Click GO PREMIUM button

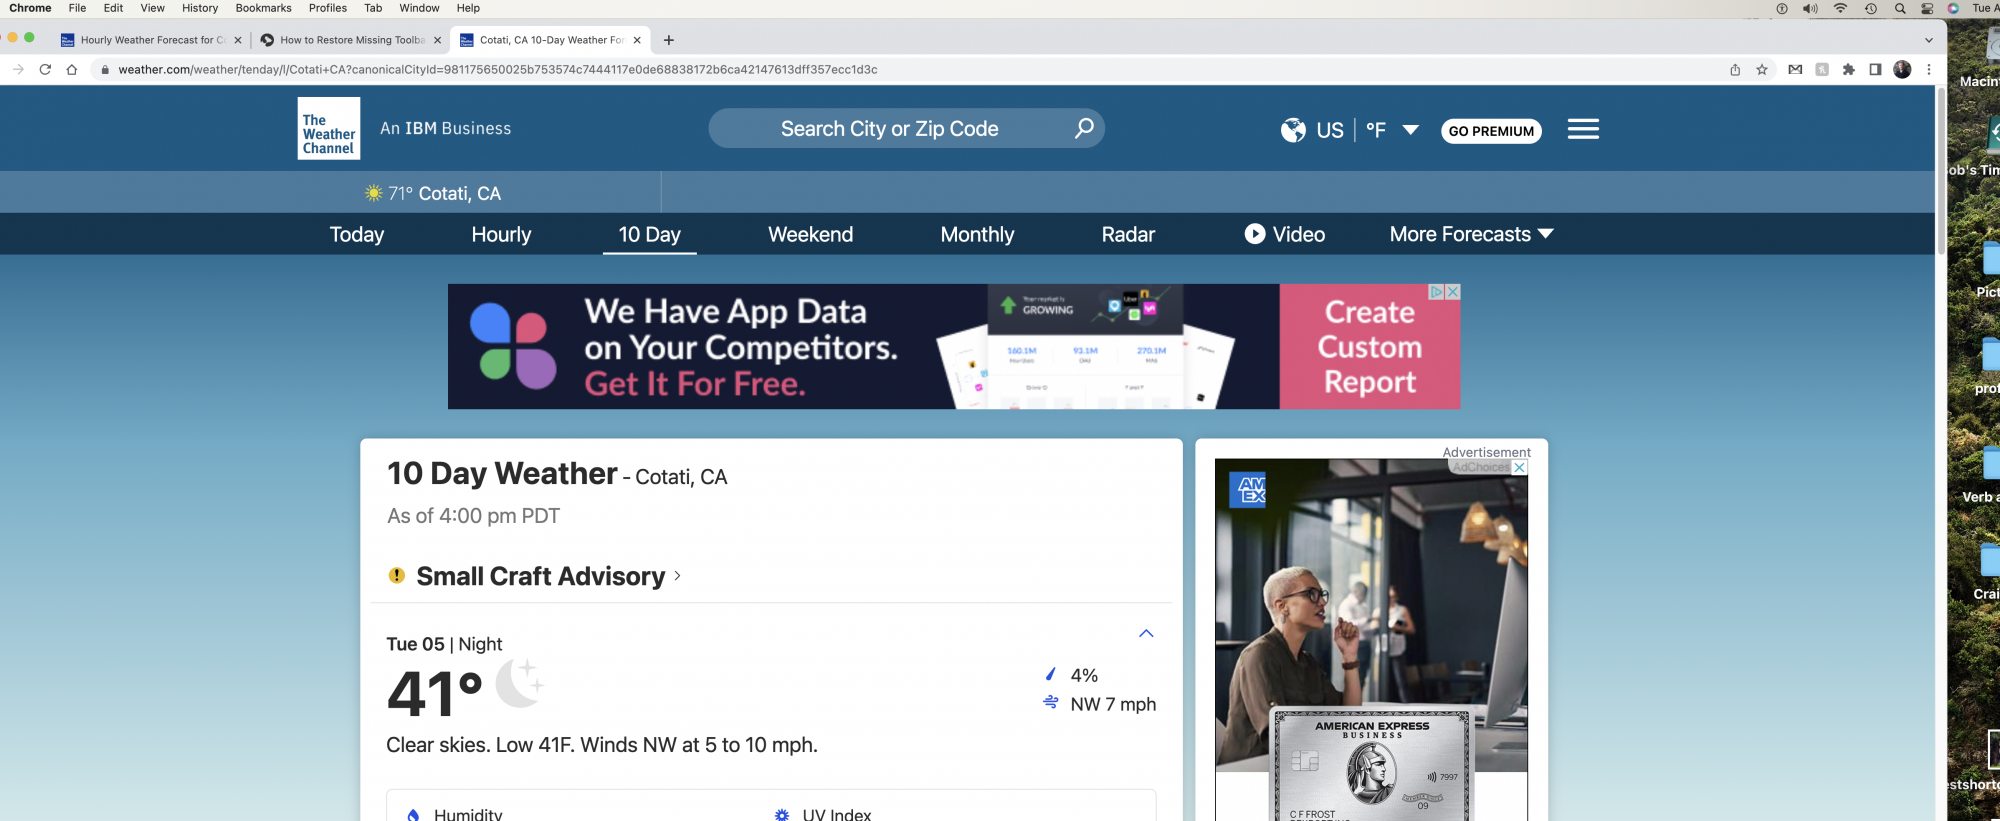pos(1491,131)
